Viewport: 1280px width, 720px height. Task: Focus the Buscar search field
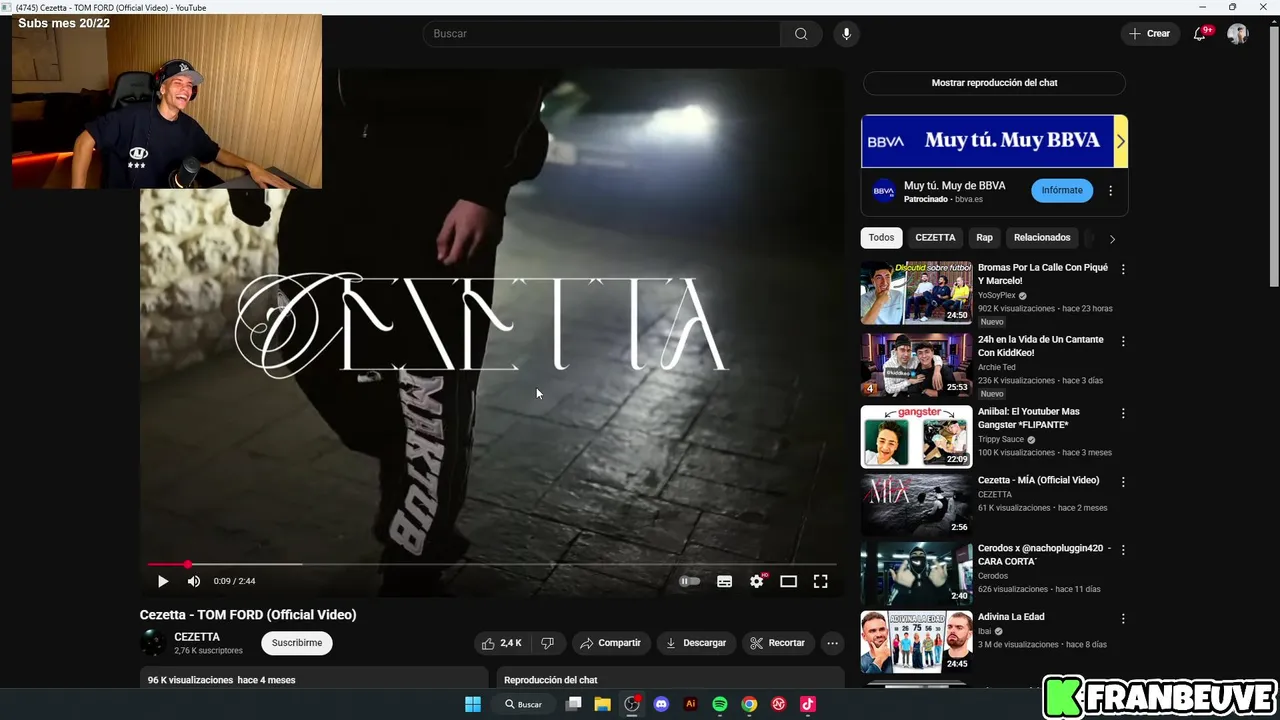[602, 34]
